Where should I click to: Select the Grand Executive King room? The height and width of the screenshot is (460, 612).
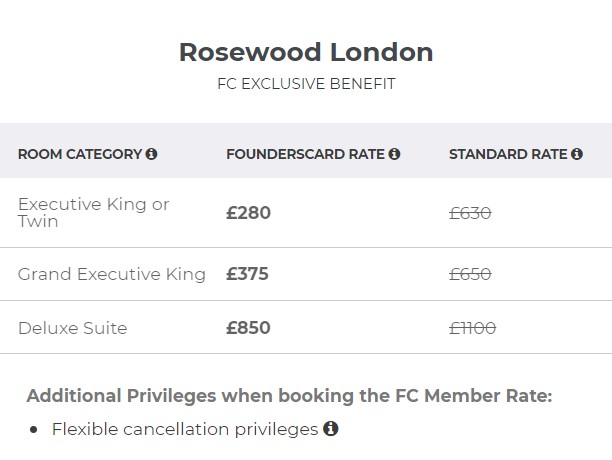click(112, 274)
